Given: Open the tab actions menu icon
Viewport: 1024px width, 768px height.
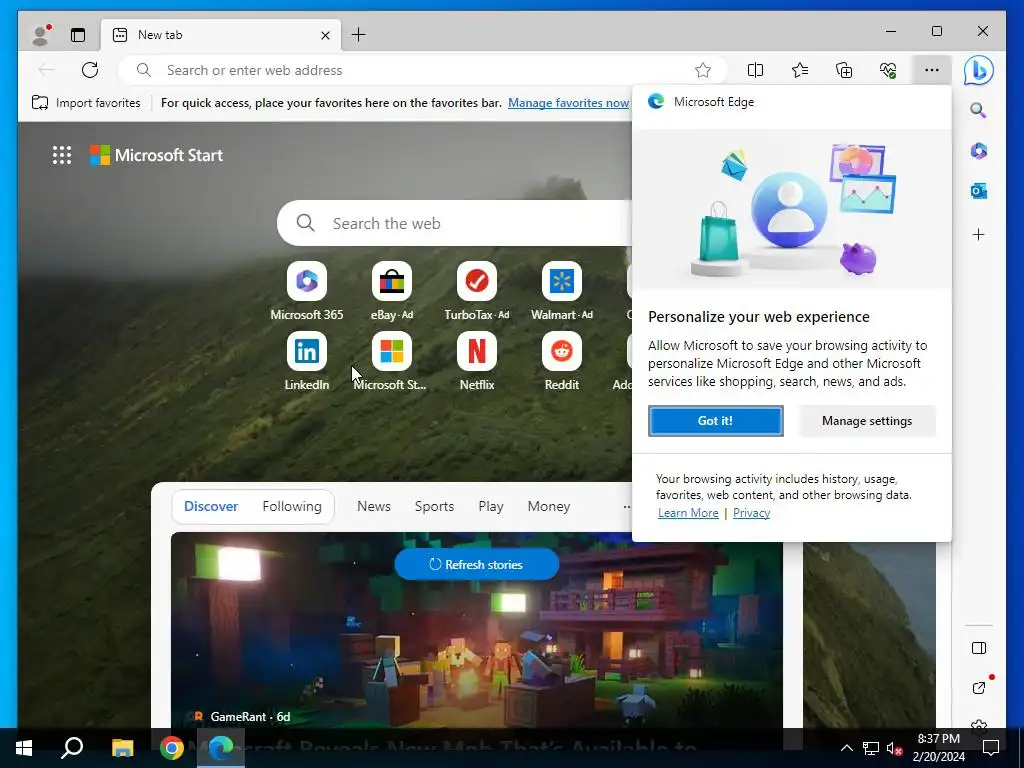Looking at the screenshot, I should (78, 35).
